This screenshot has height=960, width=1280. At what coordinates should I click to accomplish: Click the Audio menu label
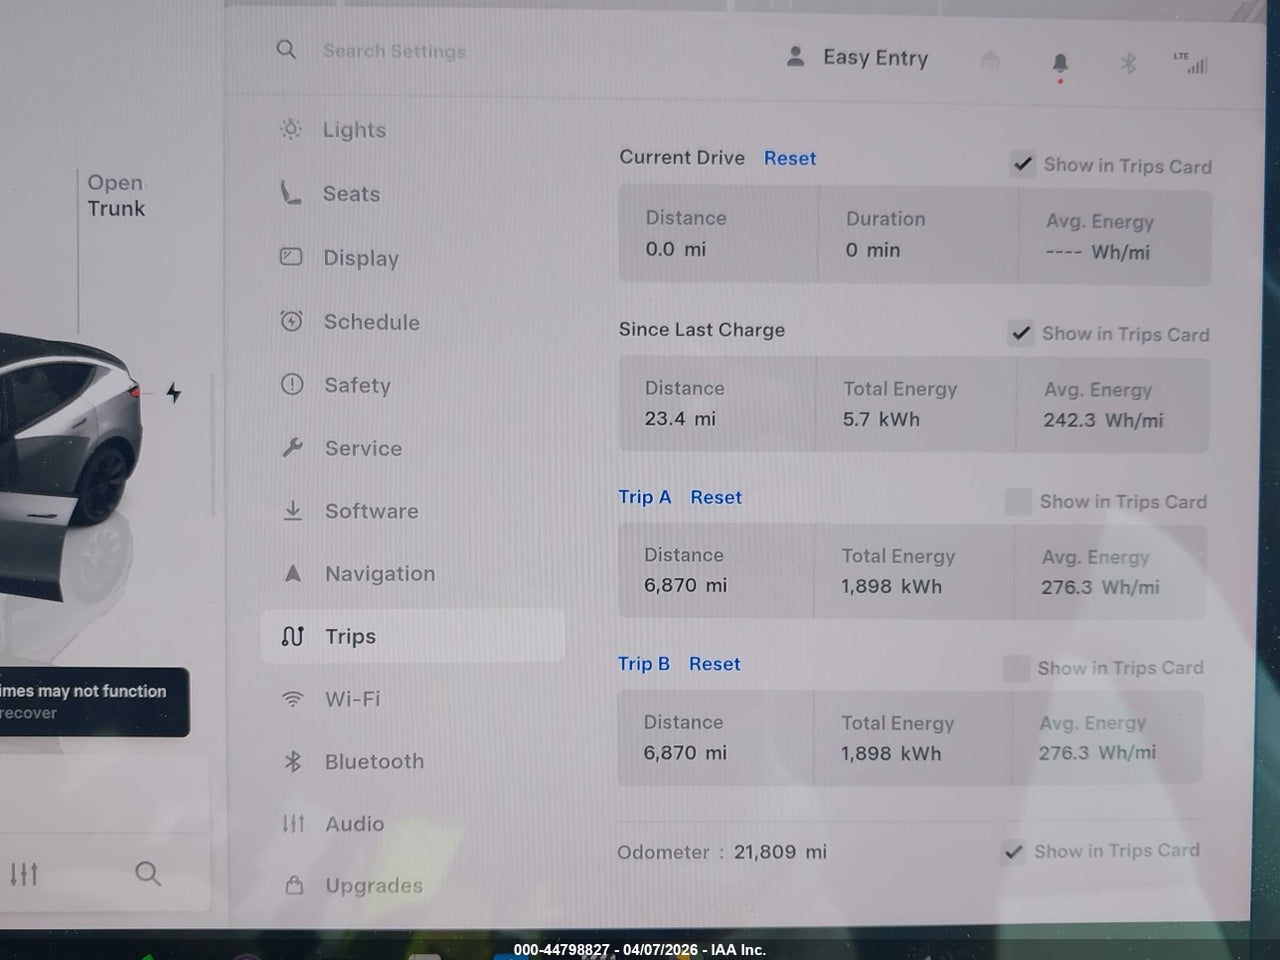[x=355, y=824]
